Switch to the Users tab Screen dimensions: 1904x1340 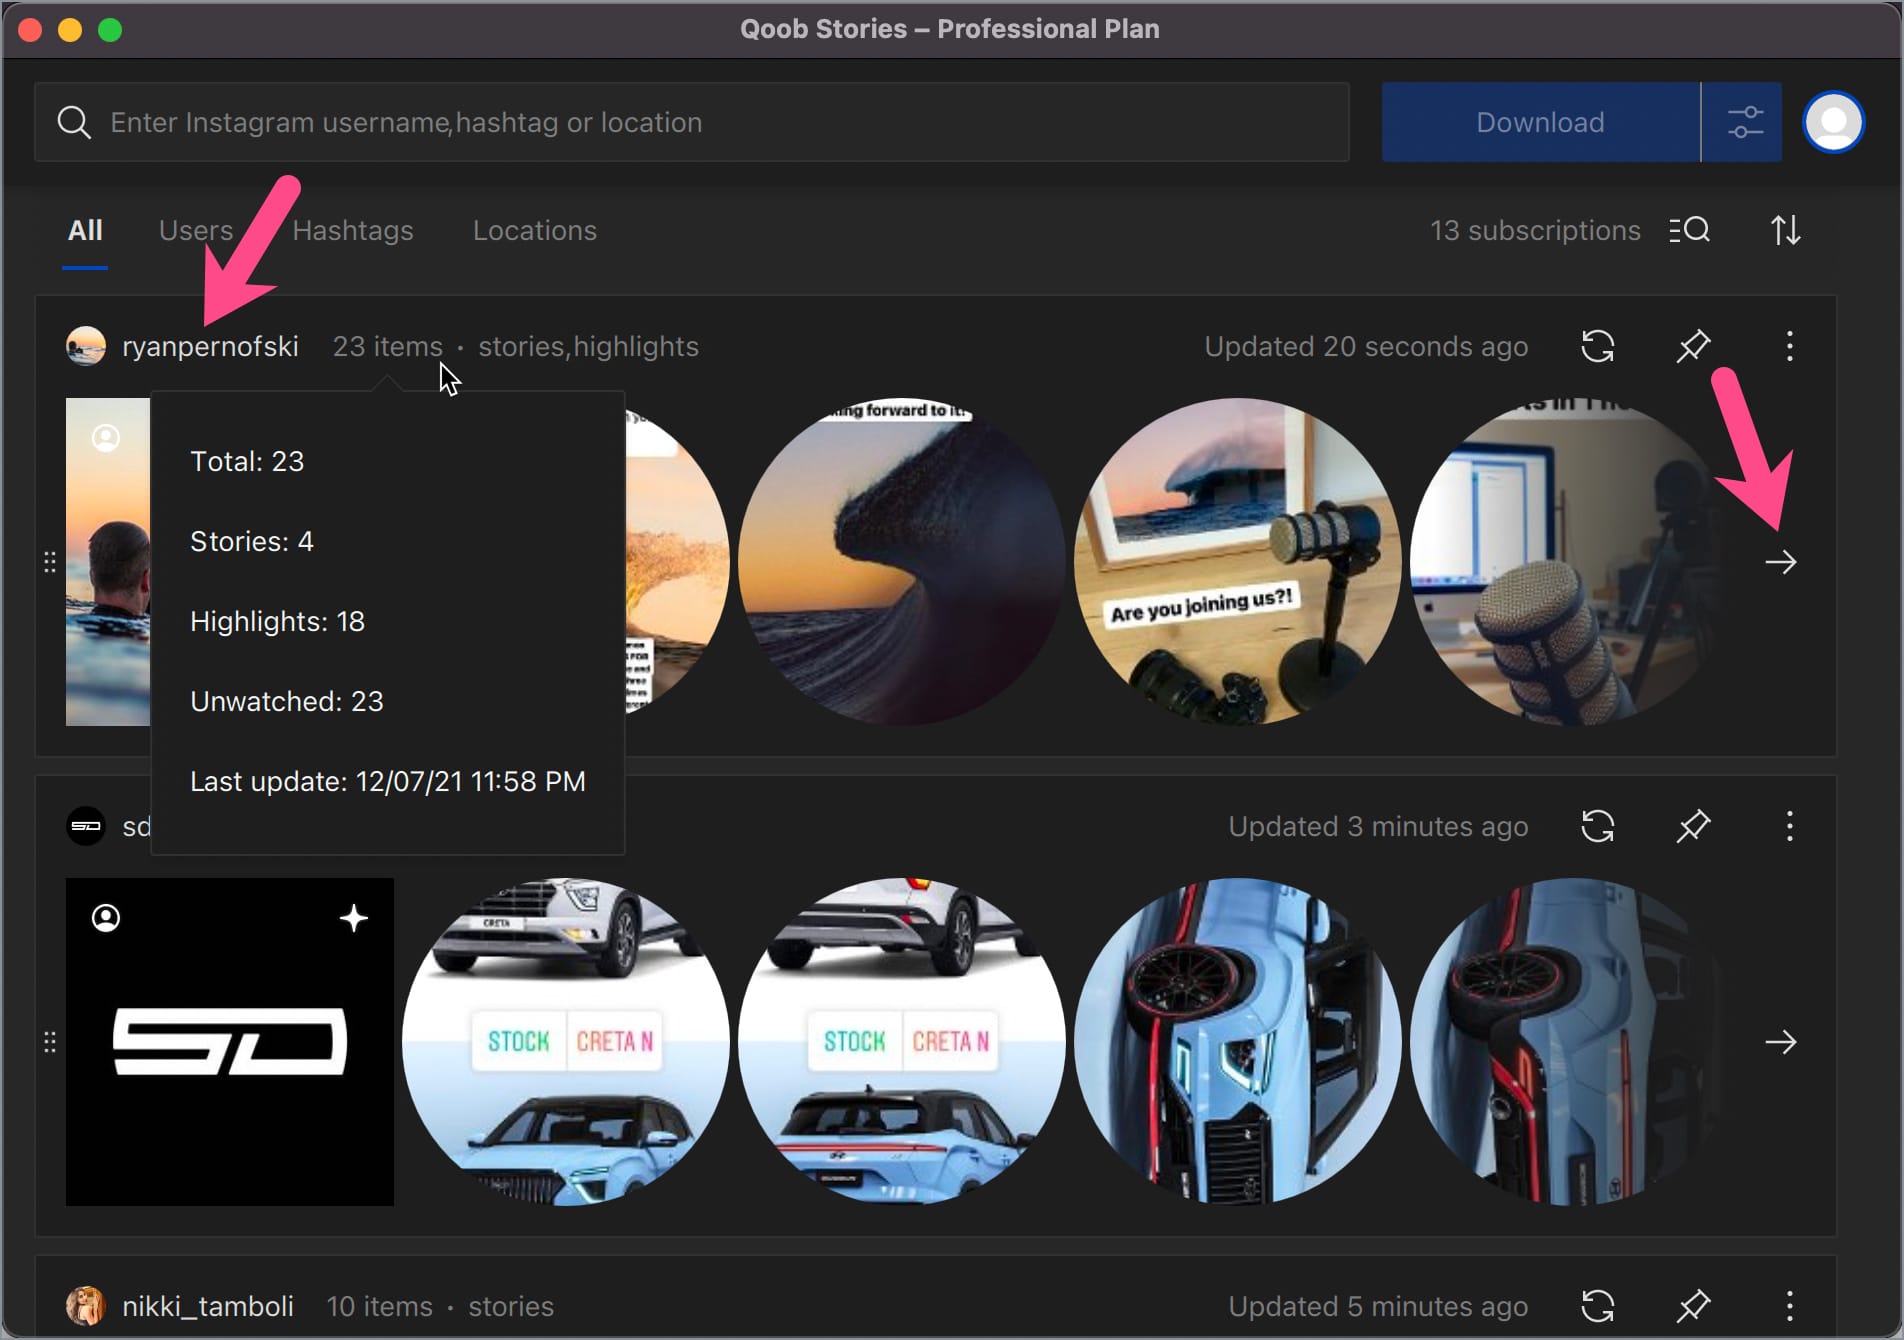[x=196, y=230]
